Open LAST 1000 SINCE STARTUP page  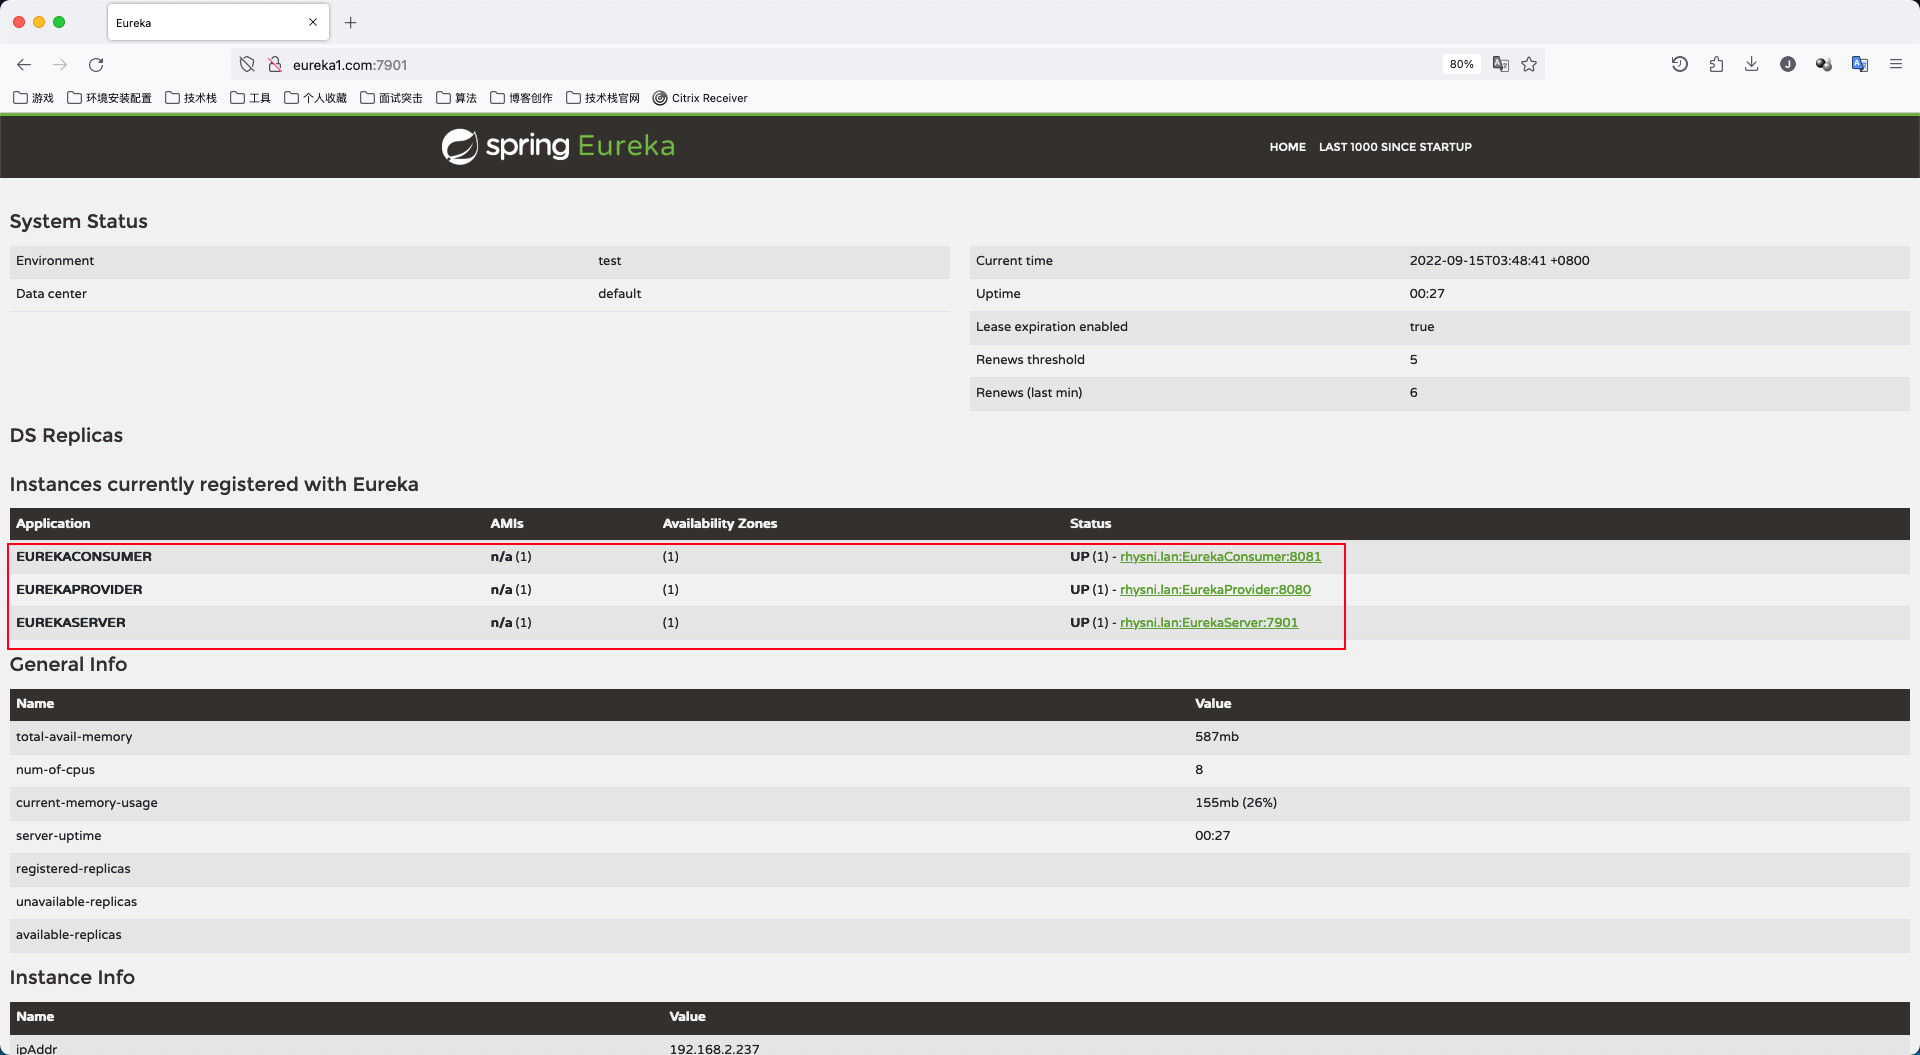pyautogui.click(x=1395, y=147)
